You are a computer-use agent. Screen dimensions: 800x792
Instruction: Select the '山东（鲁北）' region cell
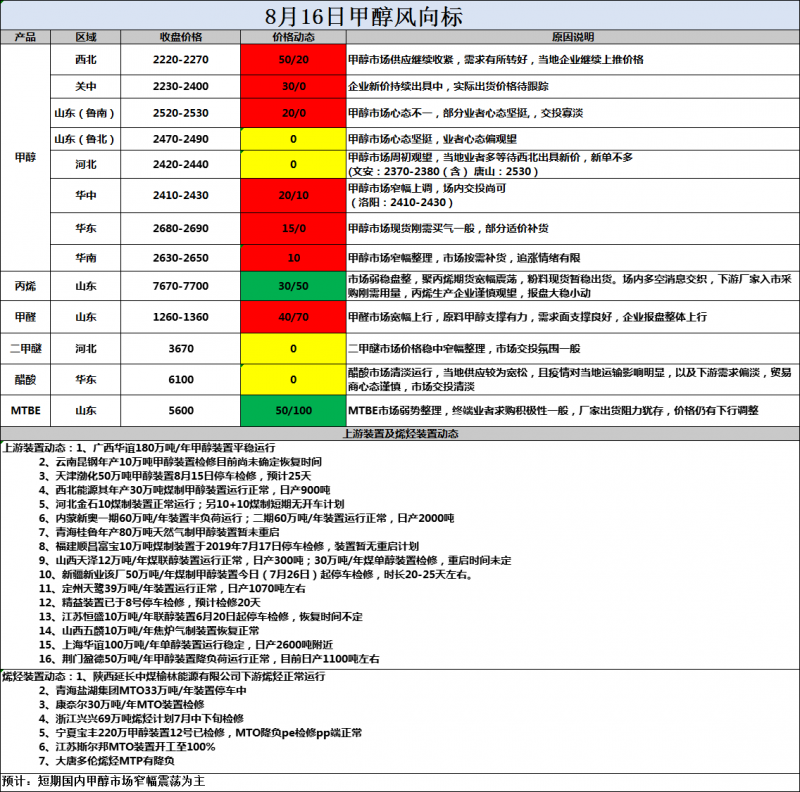(86, 139)
